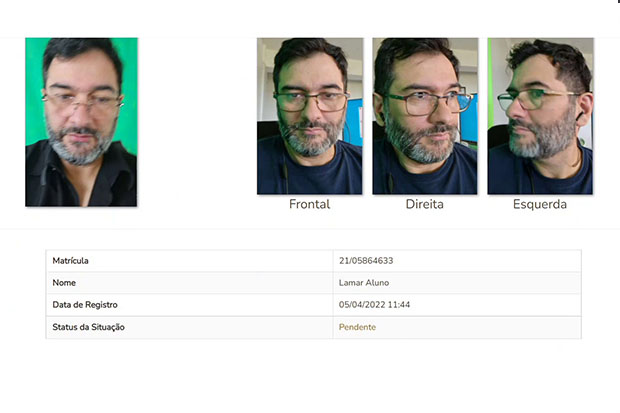Viewport: 620px width, 413px height.
Task: Click the Pendente status value
Action: 357,327
